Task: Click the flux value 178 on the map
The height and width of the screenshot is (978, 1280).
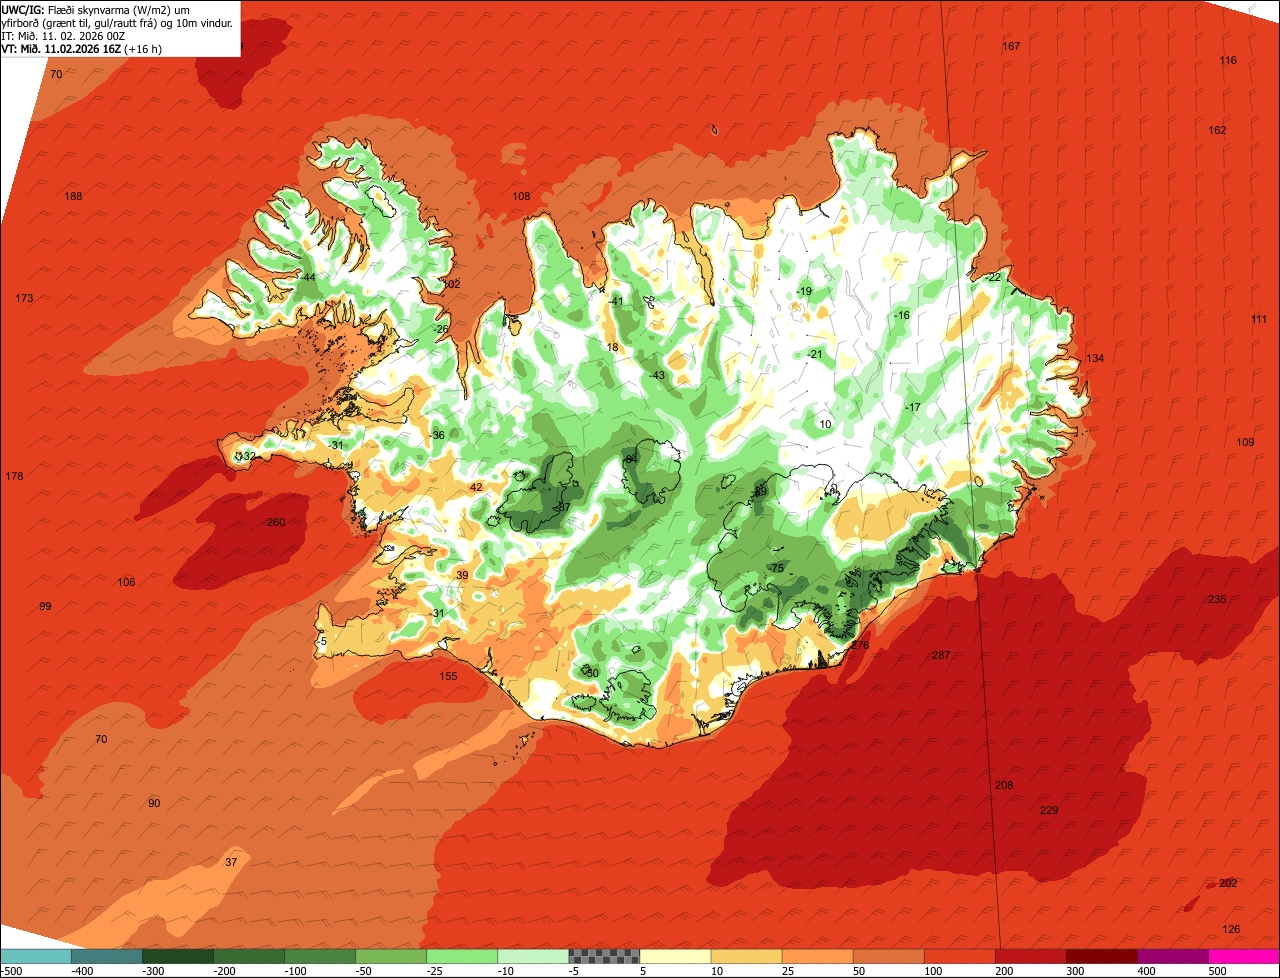Action: click(x=14, y=477)
